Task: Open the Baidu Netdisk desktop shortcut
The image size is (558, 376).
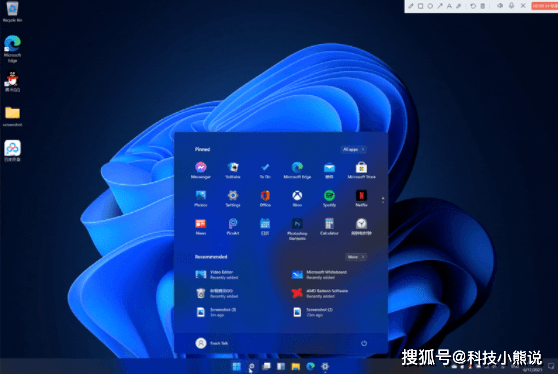Action: (12, 151)
